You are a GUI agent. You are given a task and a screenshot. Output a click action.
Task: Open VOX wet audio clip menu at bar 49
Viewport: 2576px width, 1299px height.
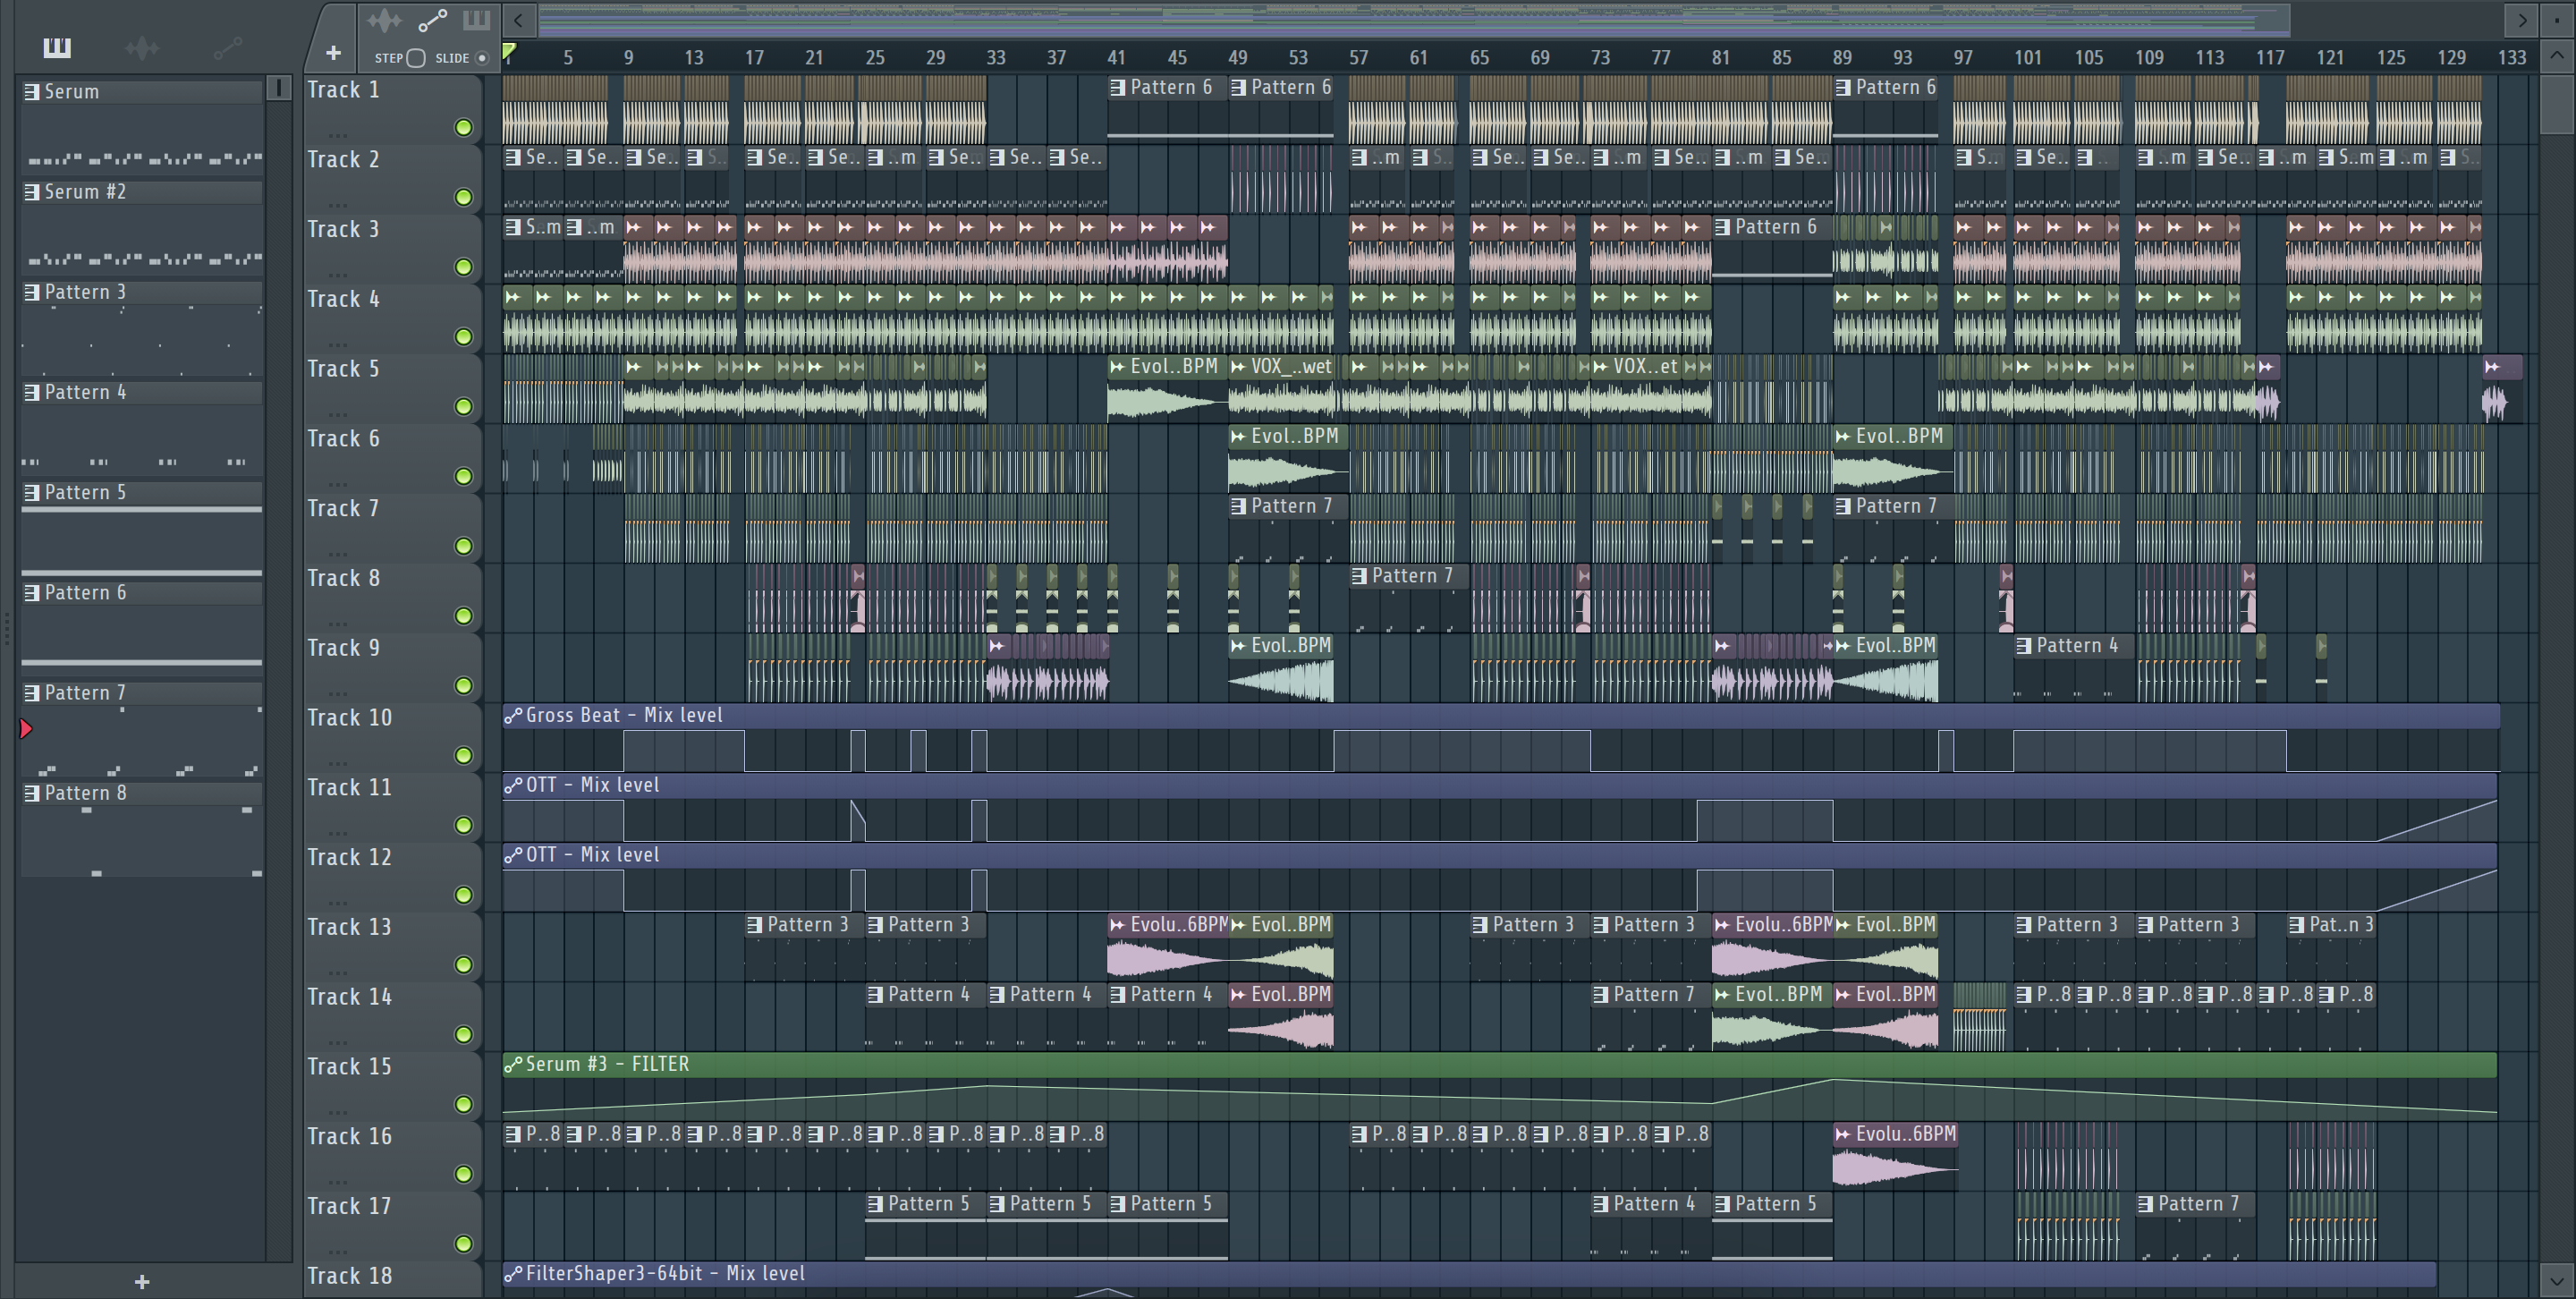point(1238,367)
